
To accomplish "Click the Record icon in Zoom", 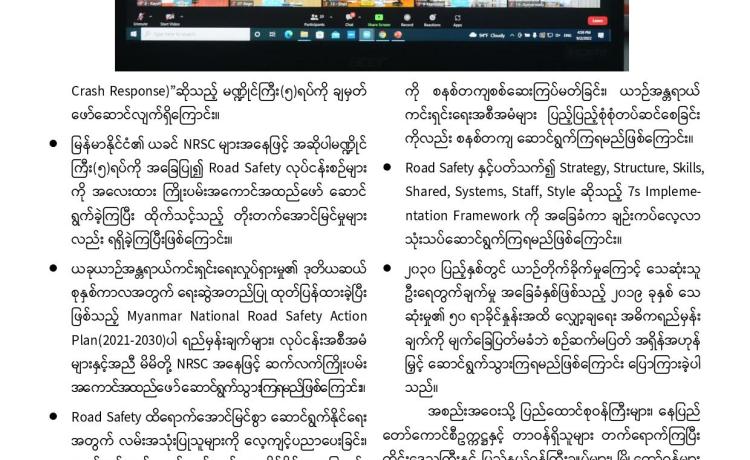I will 407,18.
